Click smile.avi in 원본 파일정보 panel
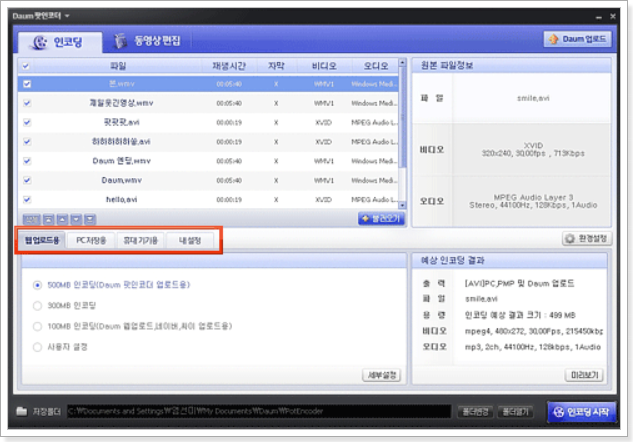 [533, 98]
